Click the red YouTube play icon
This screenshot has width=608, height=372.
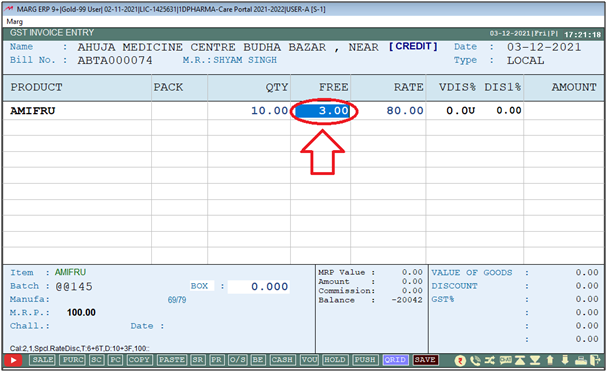click(x=13, y=360)
